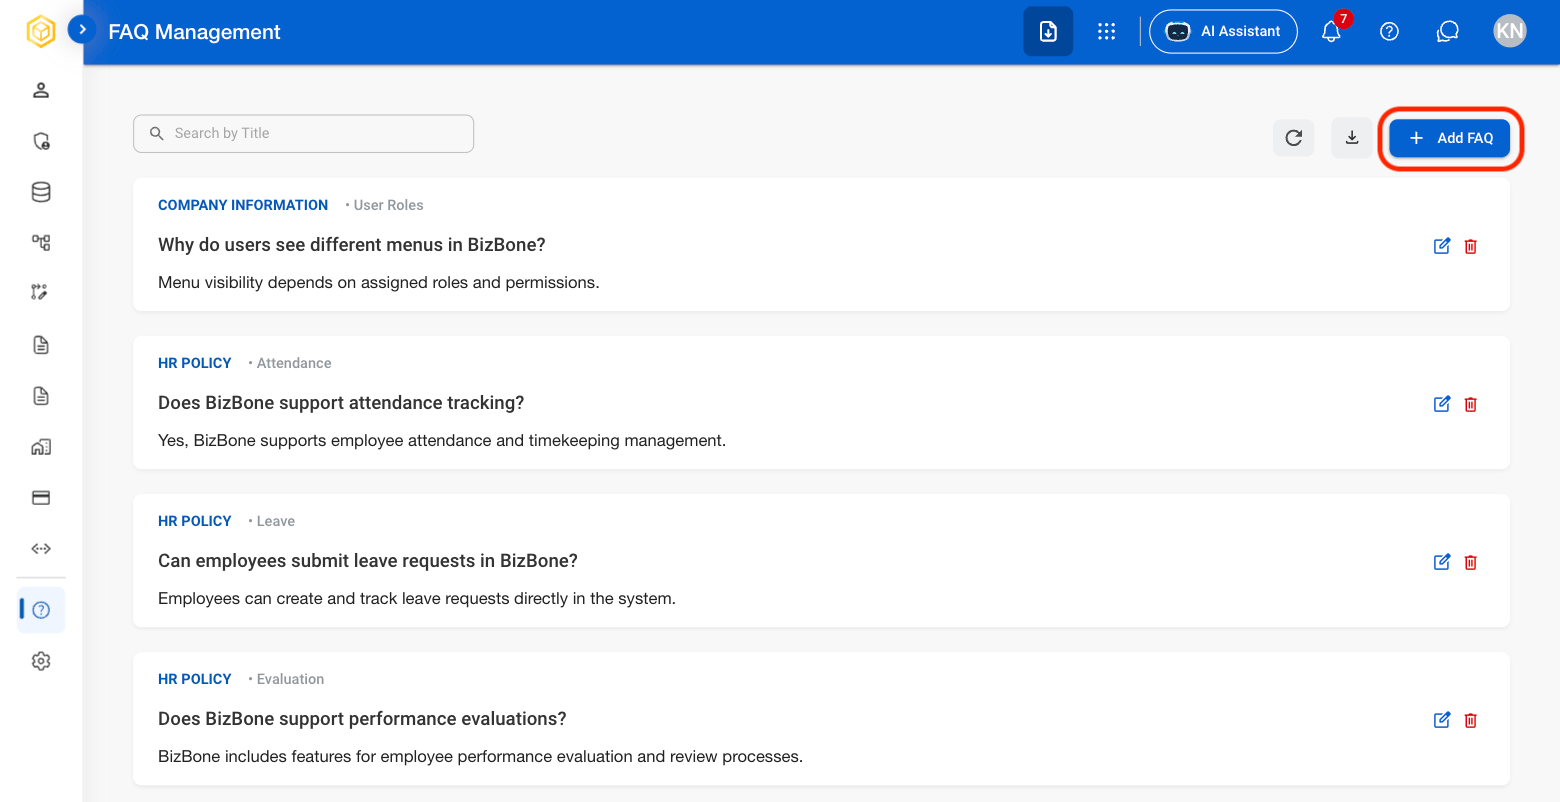Click the answer 'Menu visibility depends on assigned roles'
This screenshot has height=802, width=1560.
[379, 283]
